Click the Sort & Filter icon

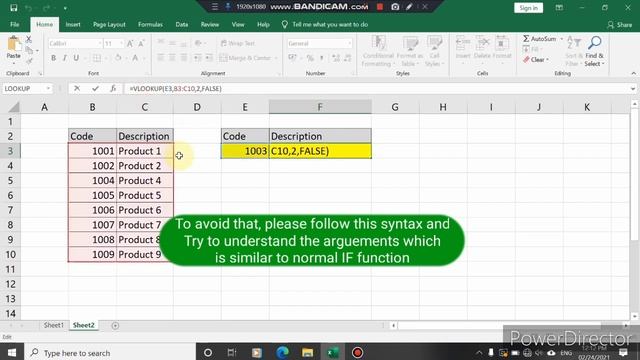click(574, 43)
